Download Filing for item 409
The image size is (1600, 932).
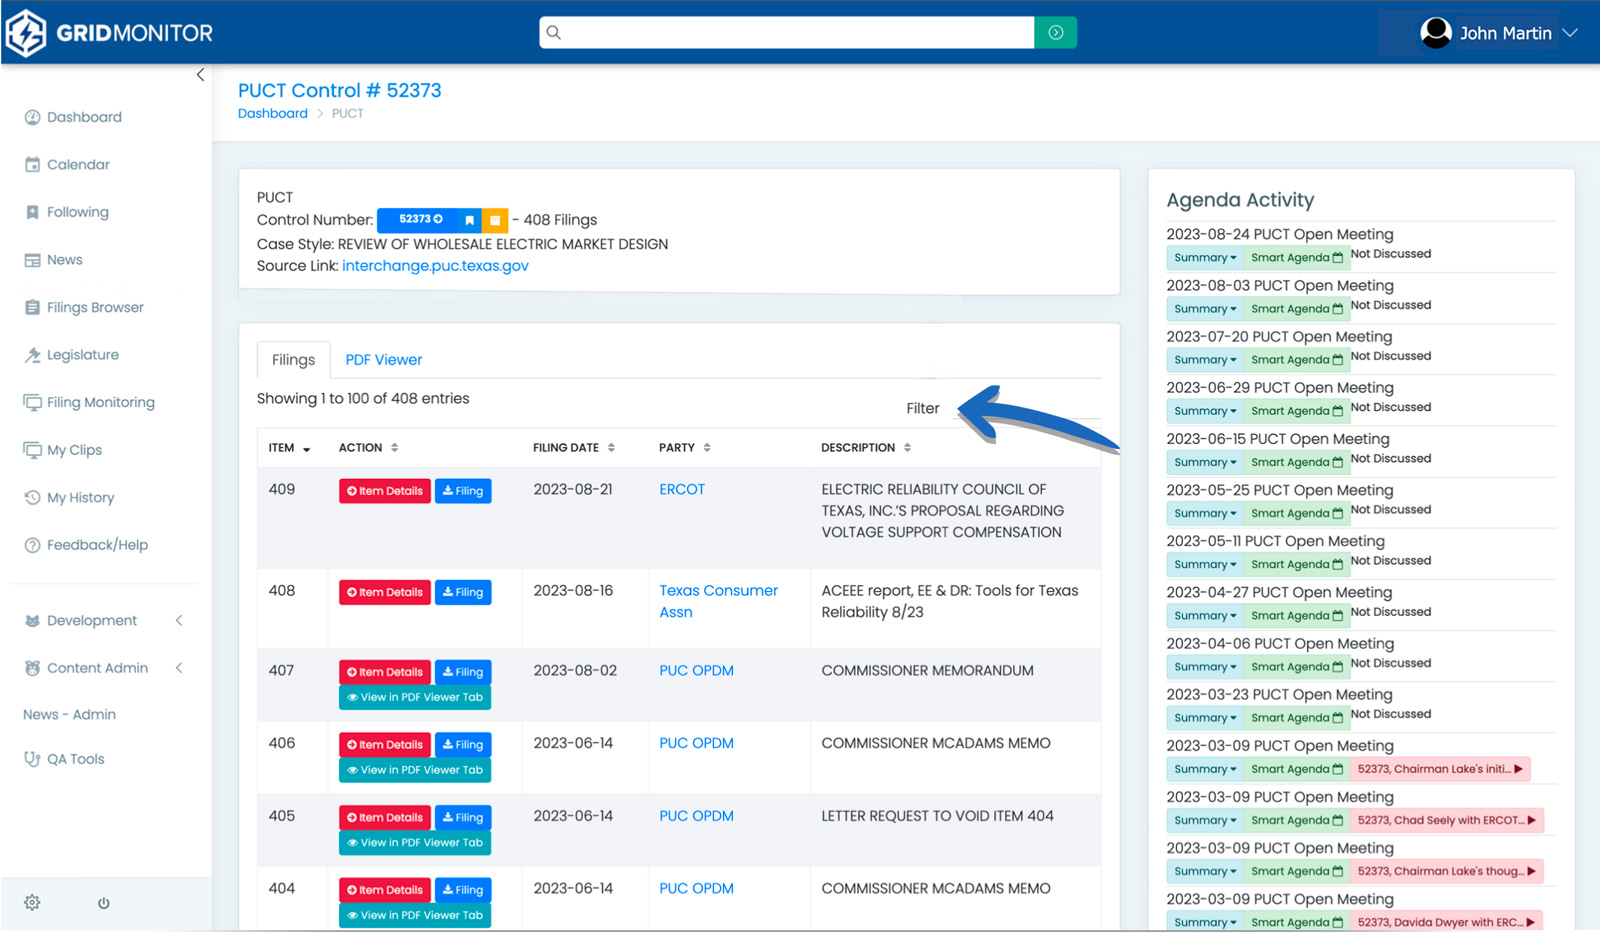pyautogui.click(x=463, y=491)
